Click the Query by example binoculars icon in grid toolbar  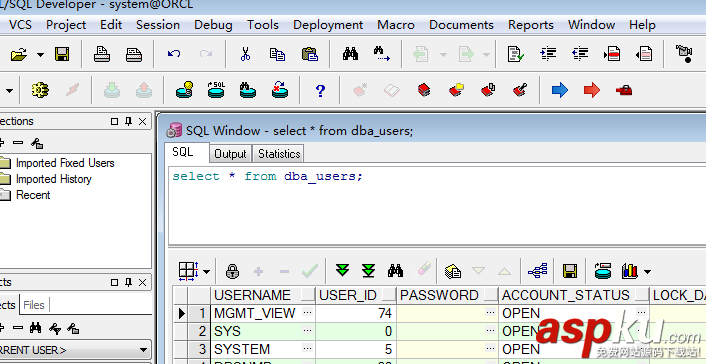coord(395,271)
